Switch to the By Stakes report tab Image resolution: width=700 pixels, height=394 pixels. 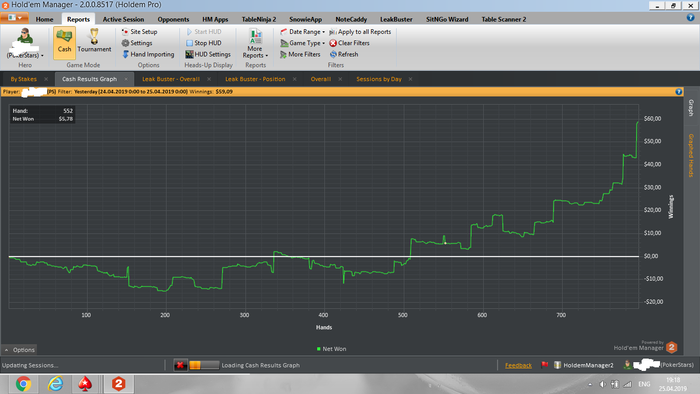click(x=24, y=79)
